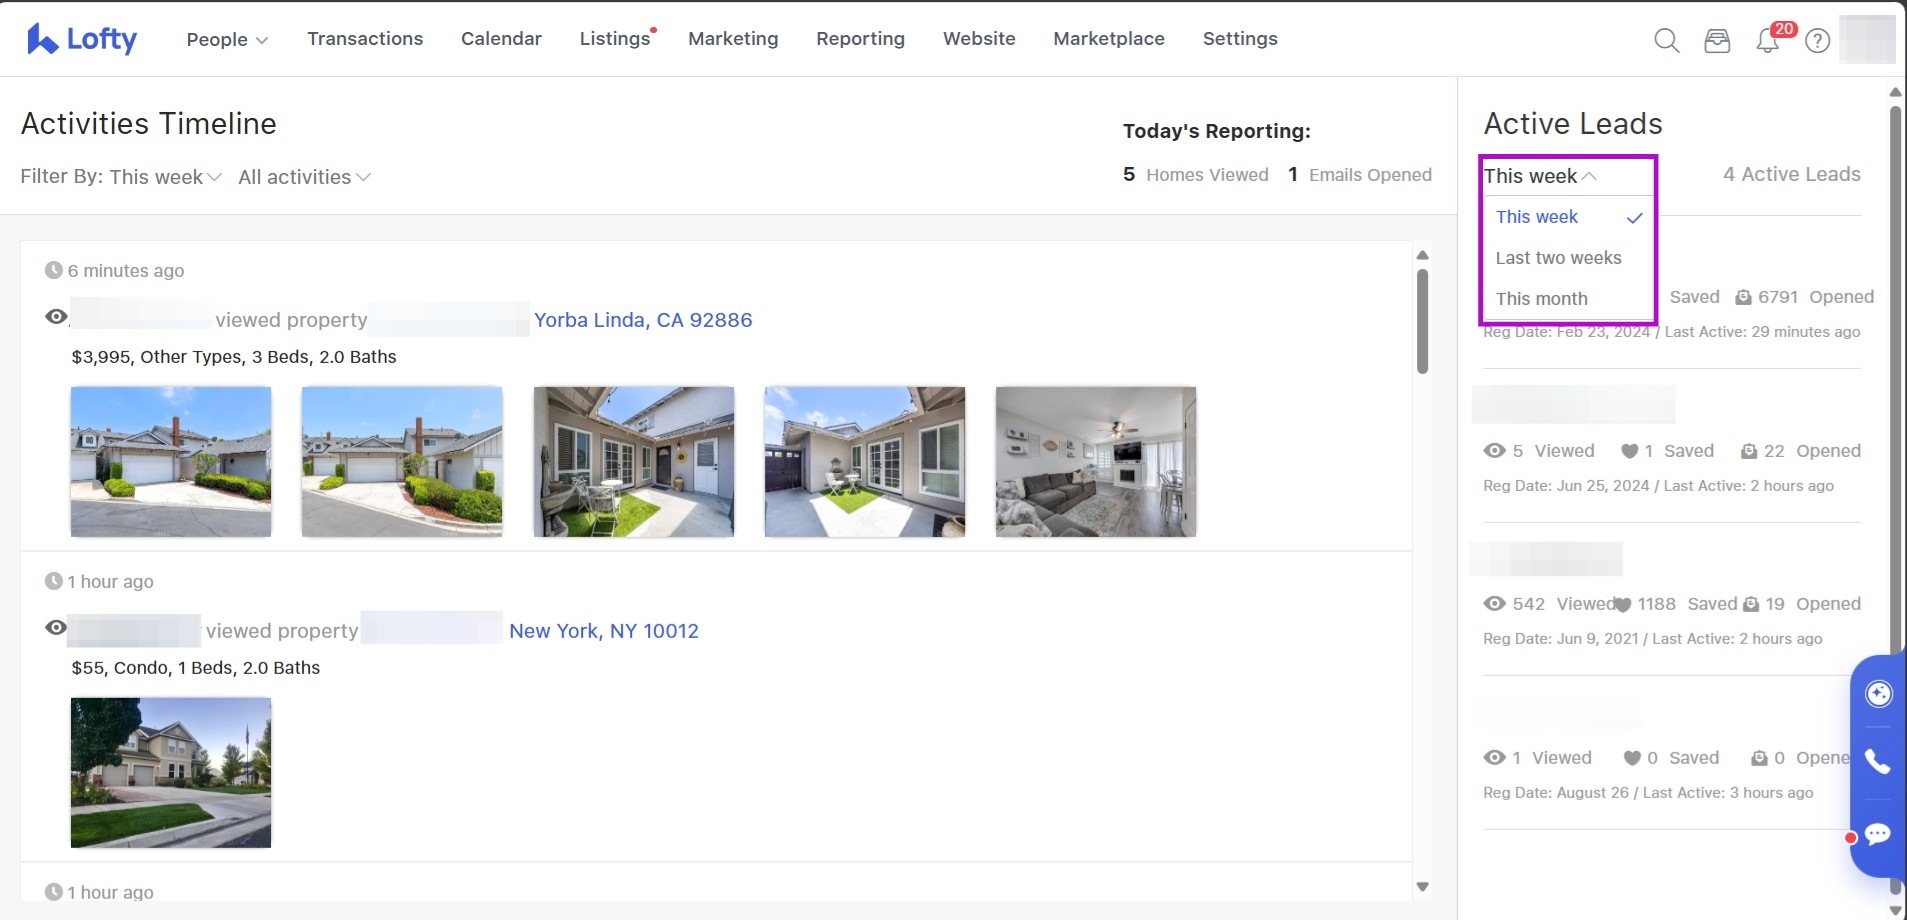This screenshot has height=920, width=1907.
Task: Click the search magnifier icon
Action: [x=1666, y=41]
